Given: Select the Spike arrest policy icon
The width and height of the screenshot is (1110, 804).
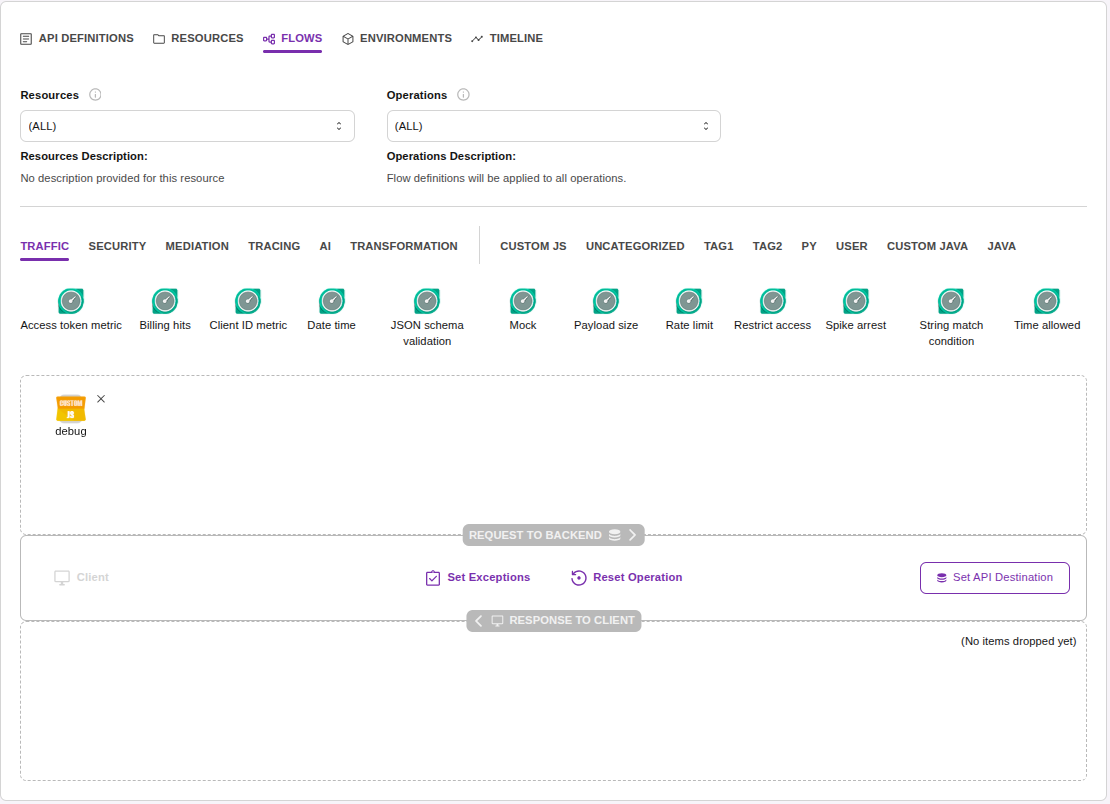Looking at the screenshot, I should (856, 301).
